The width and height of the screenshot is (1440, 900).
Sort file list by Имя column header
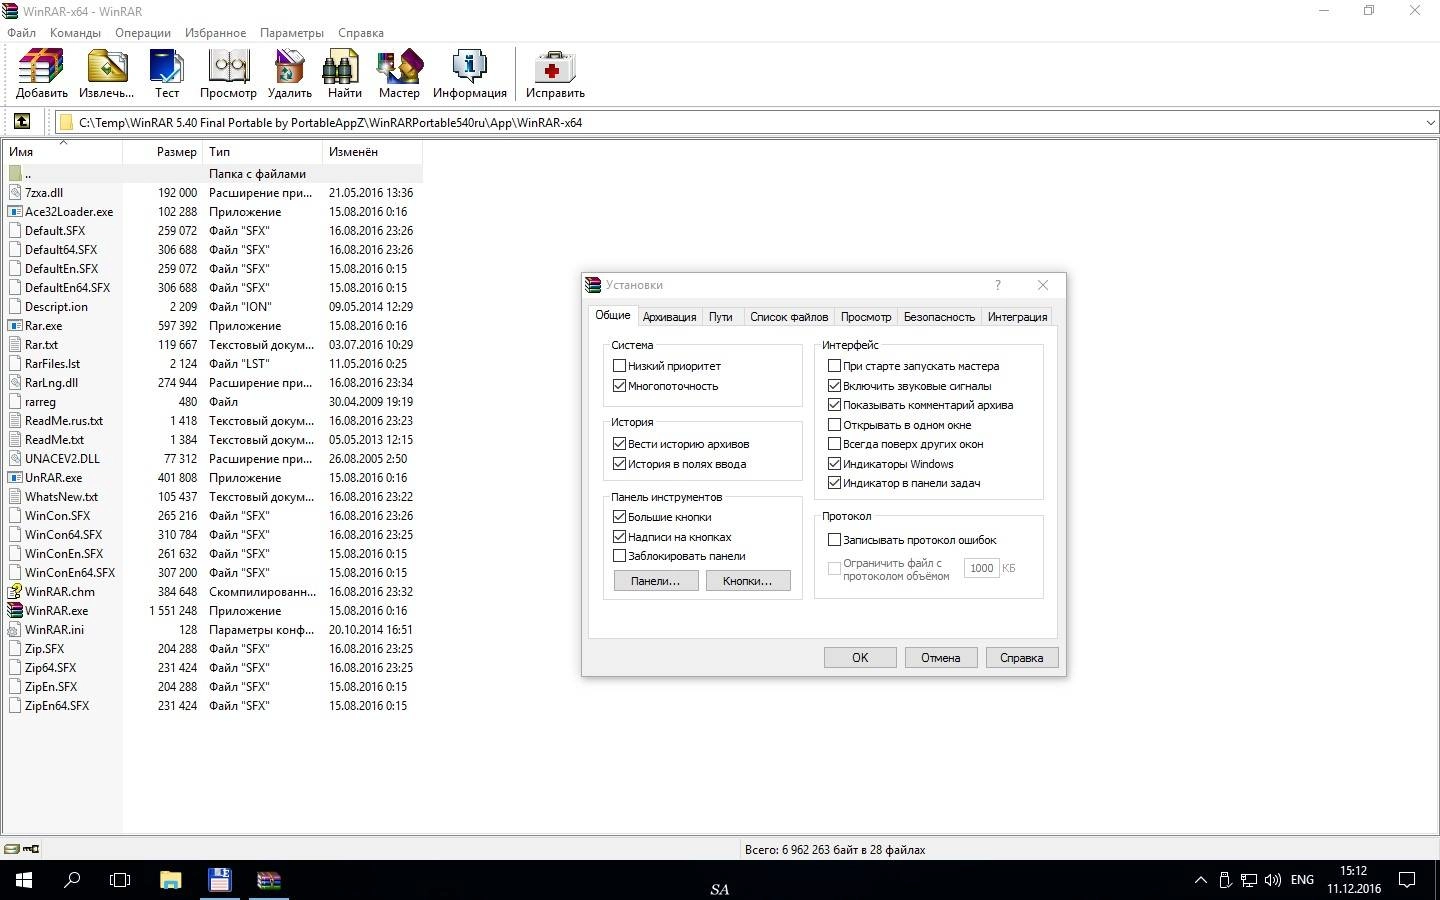(x=63, y=152)
